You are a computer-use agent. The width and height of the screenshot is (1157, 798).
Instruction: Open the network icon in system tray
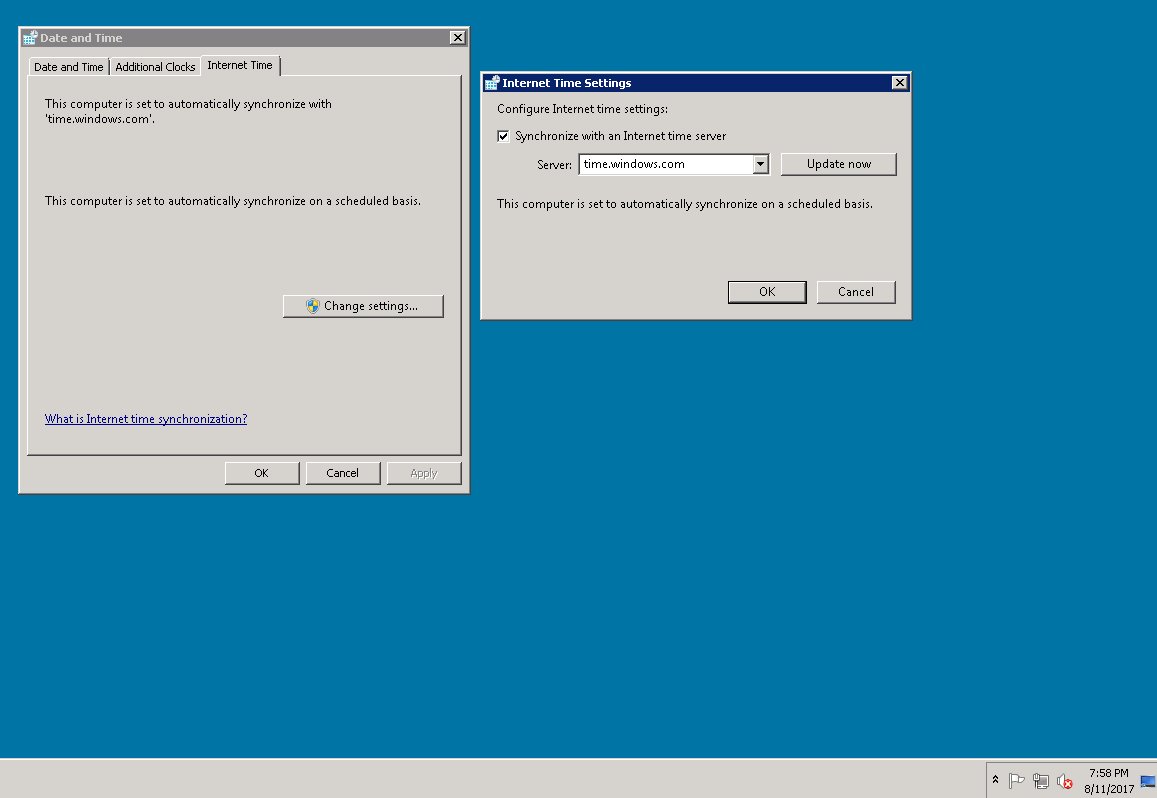pos(1040,780)
